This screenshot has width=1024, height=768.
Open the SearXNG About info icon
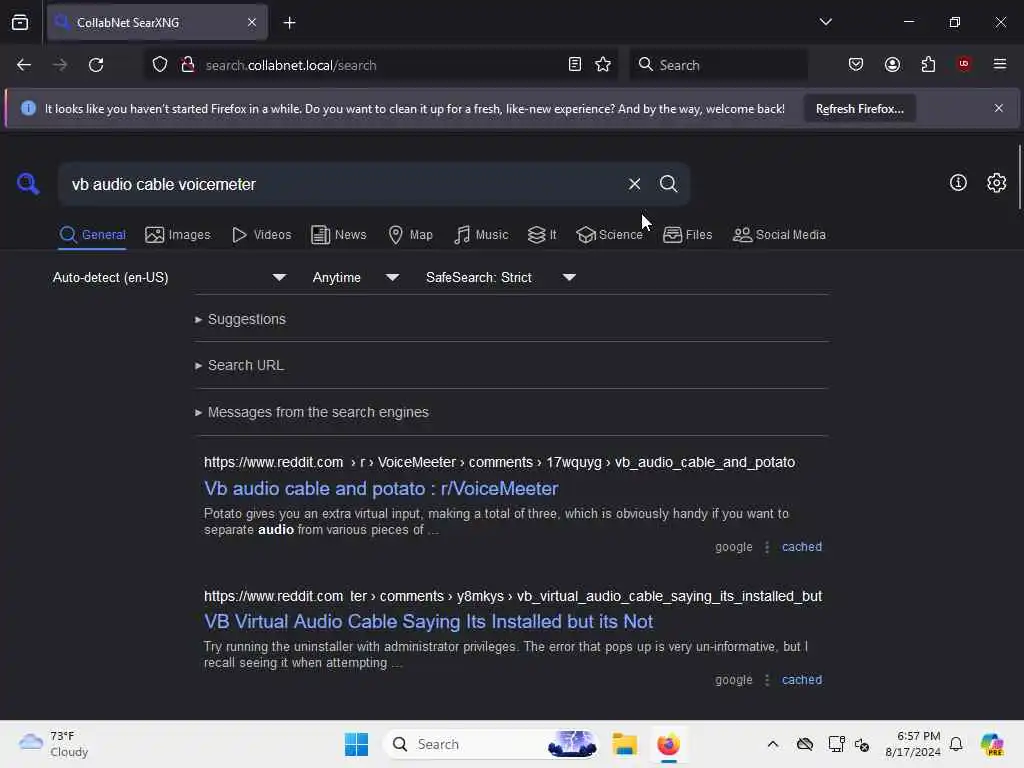957,183
